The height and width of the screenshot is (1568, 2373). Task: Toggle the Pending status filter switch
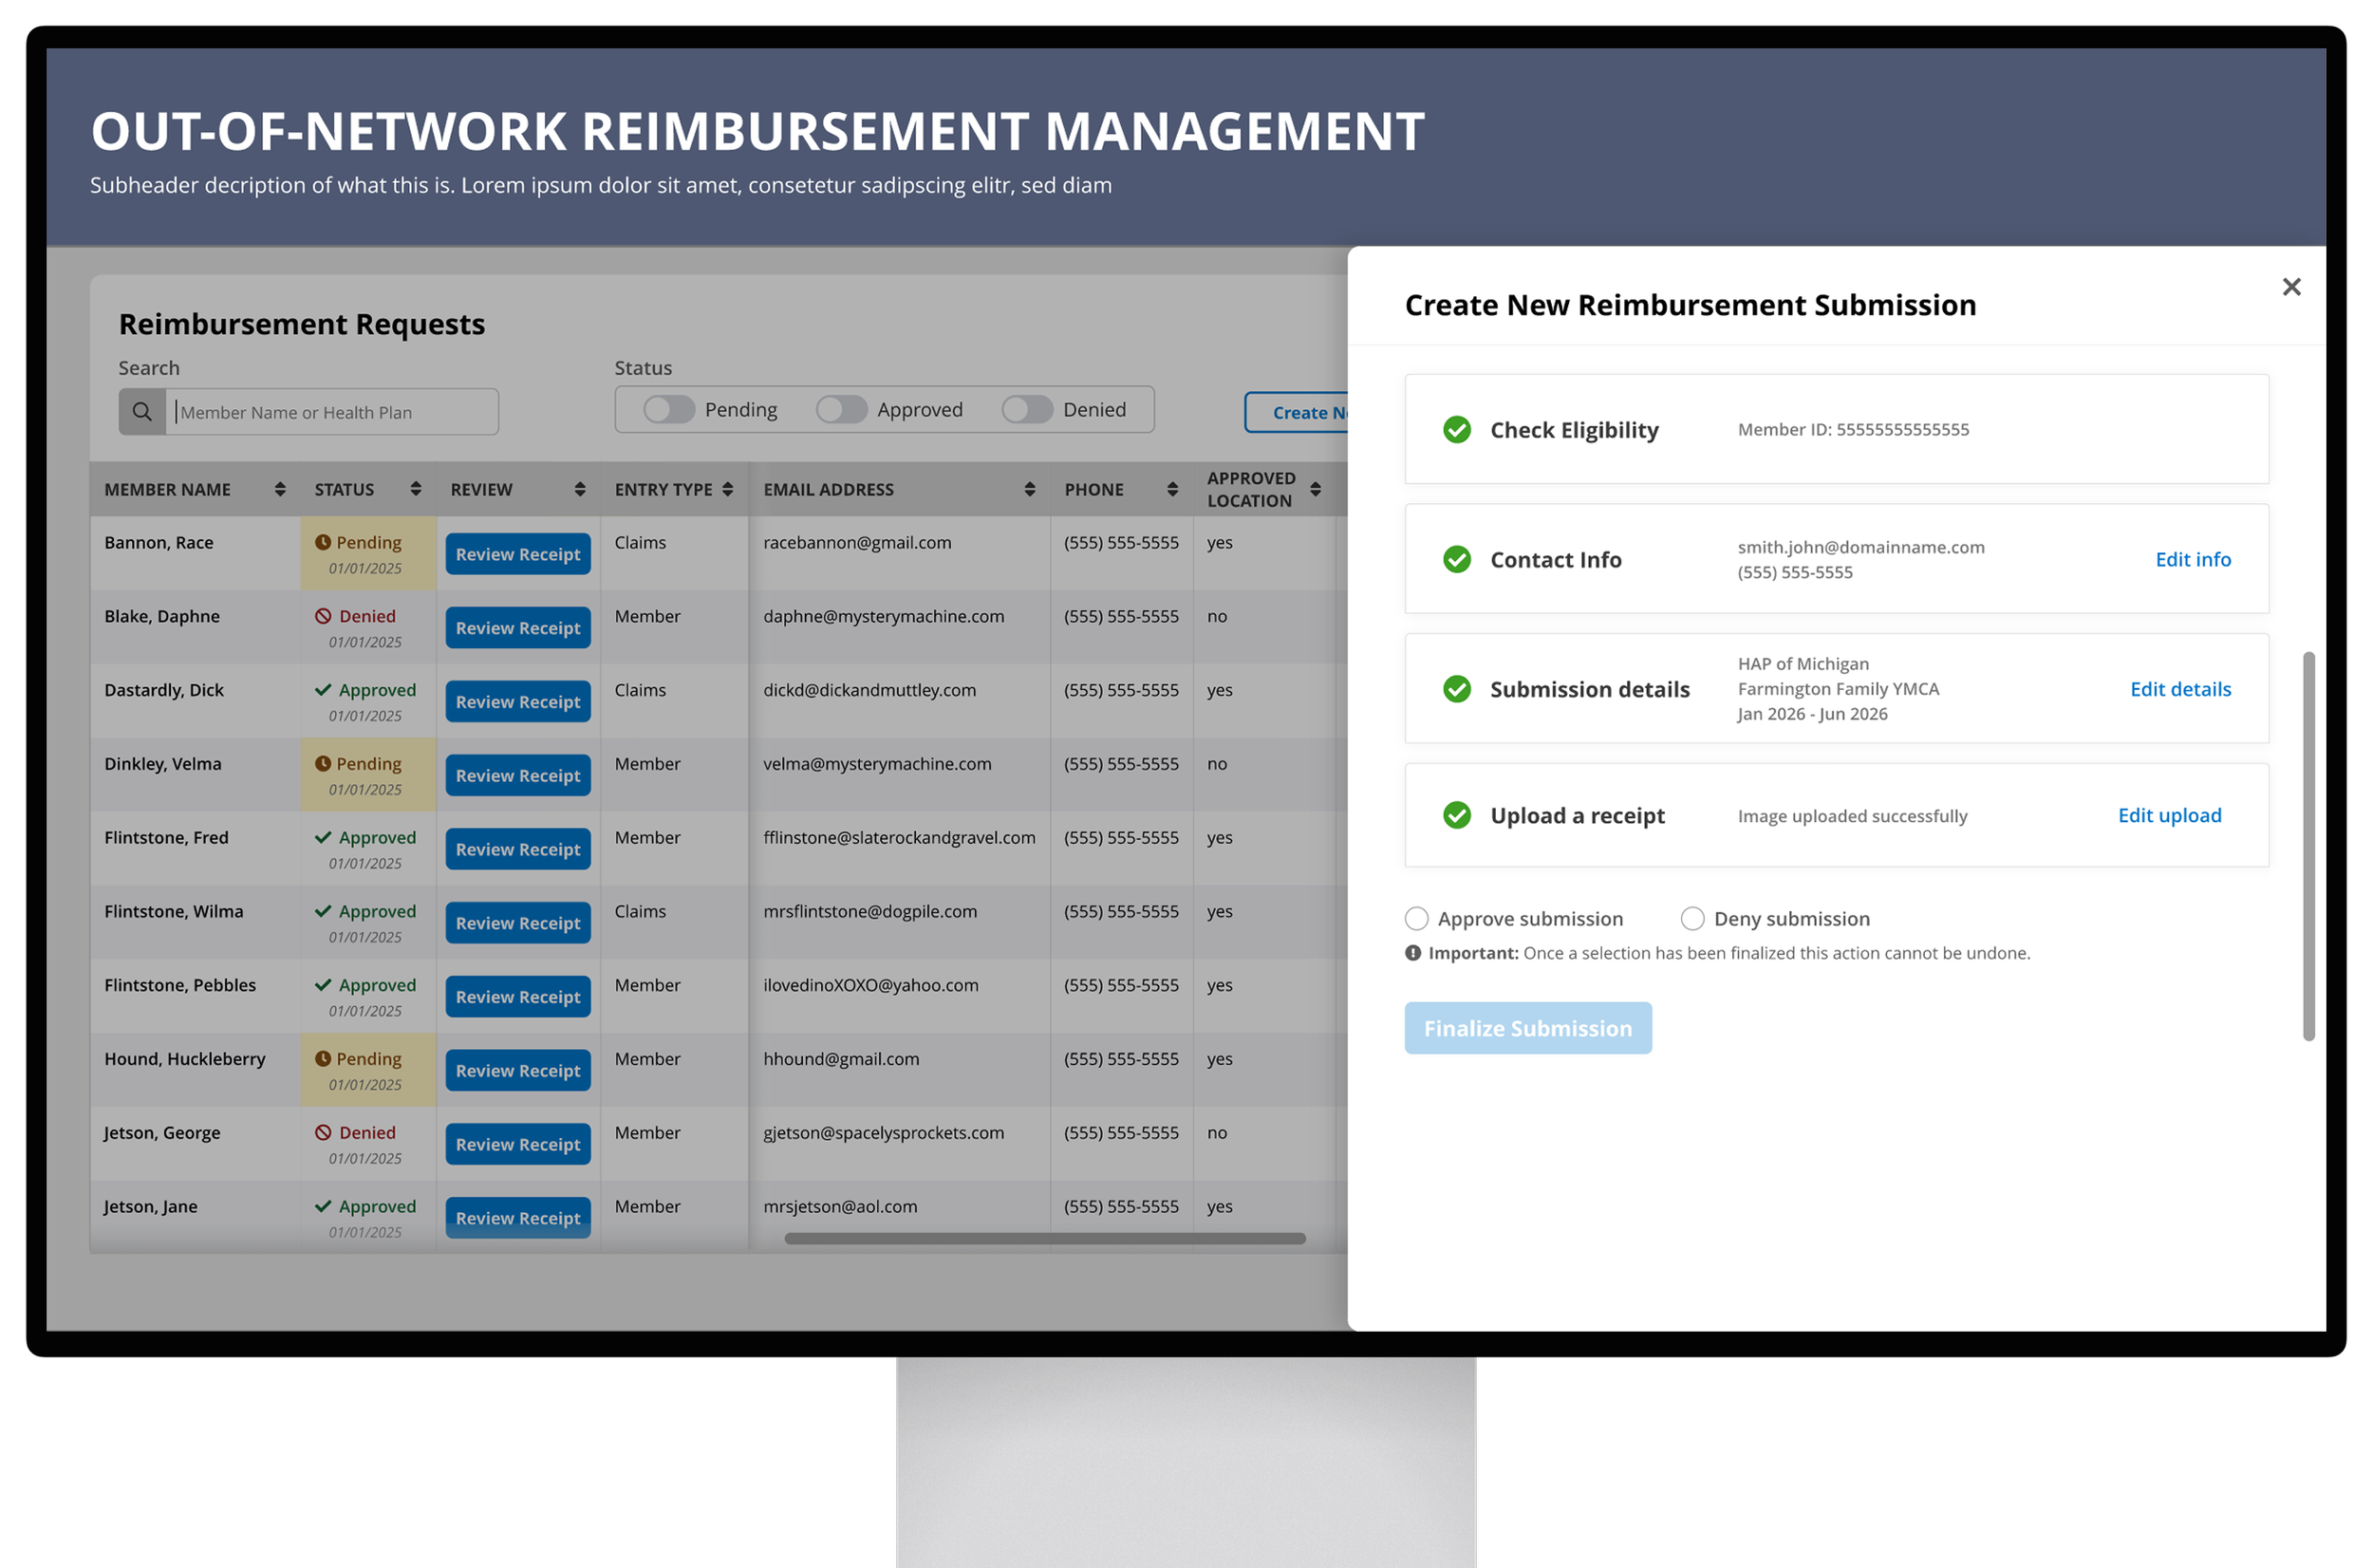pyautogui.click(x=669, y=409)
